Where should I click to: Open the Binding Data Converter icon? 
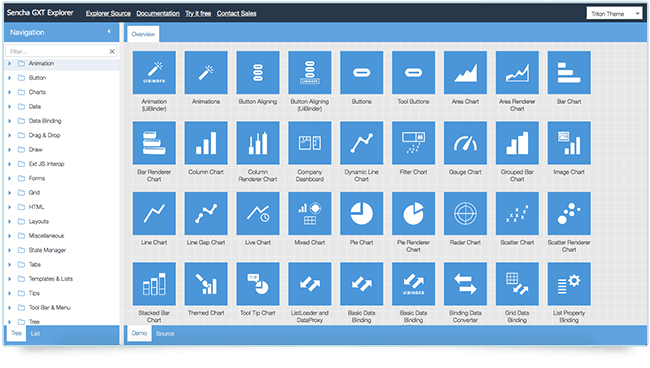click(465, 284)
